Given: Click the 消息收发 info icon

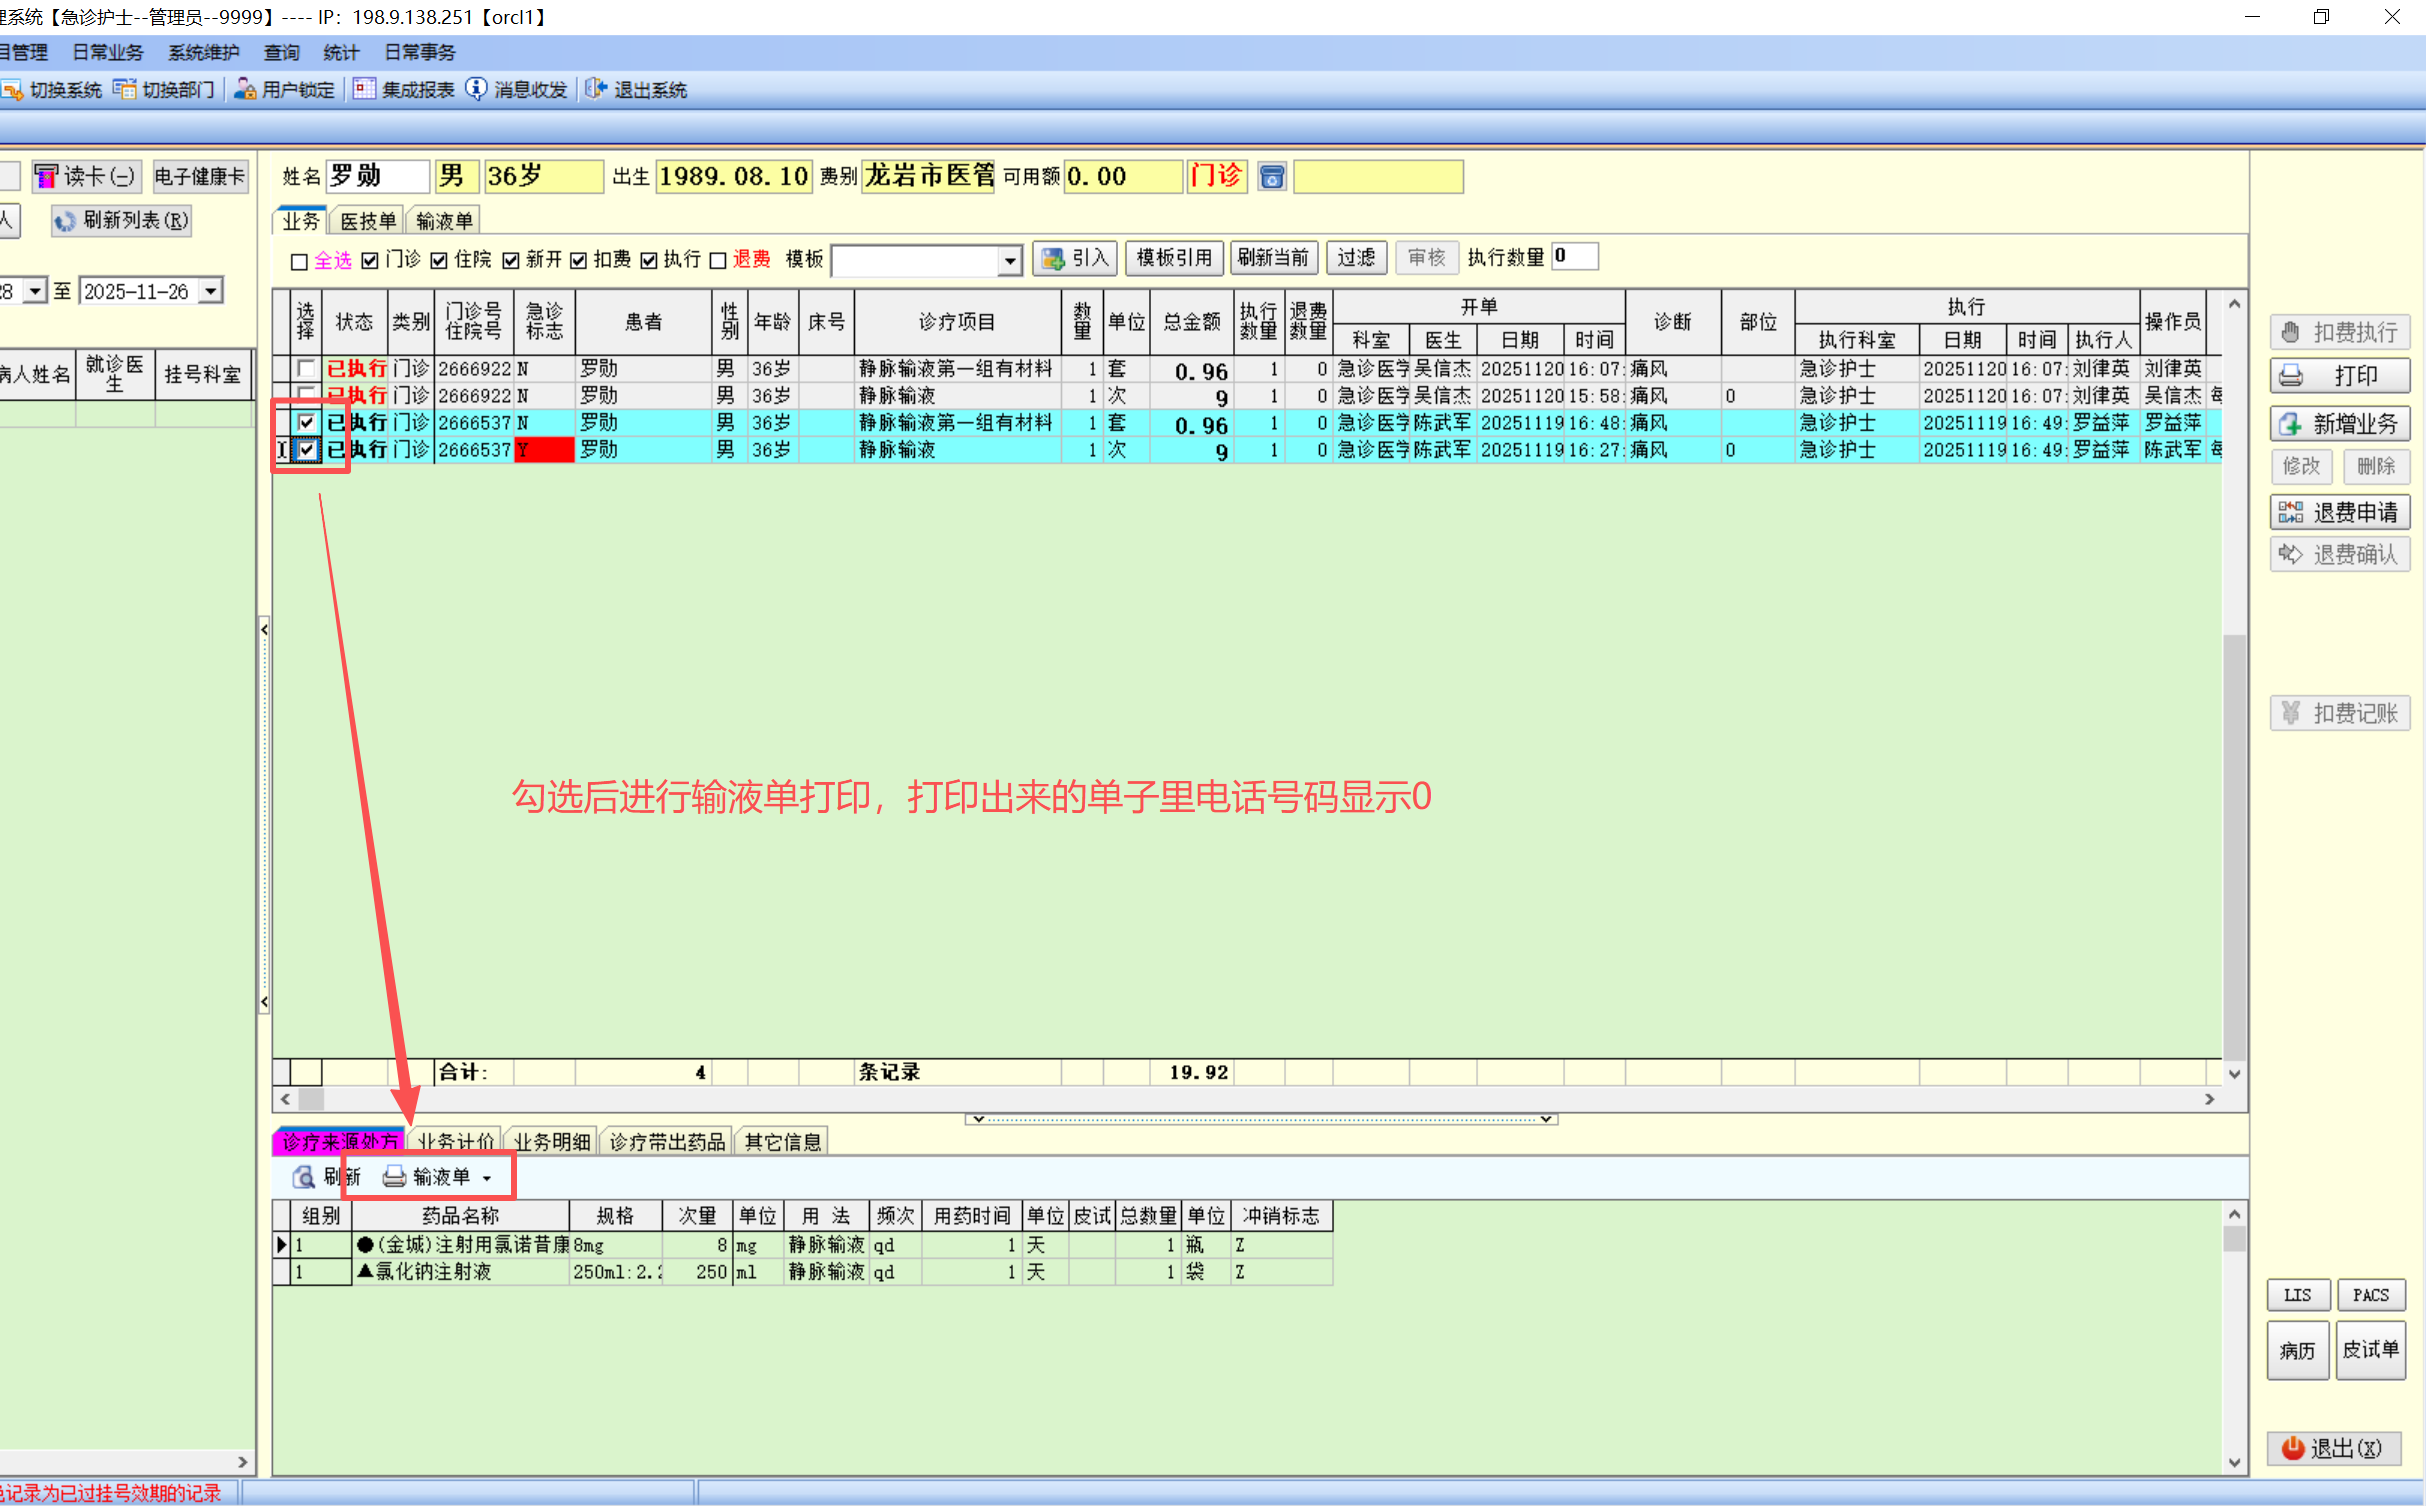Looking at the screenshot, I should pyautogui.click(x=477, y=90).
